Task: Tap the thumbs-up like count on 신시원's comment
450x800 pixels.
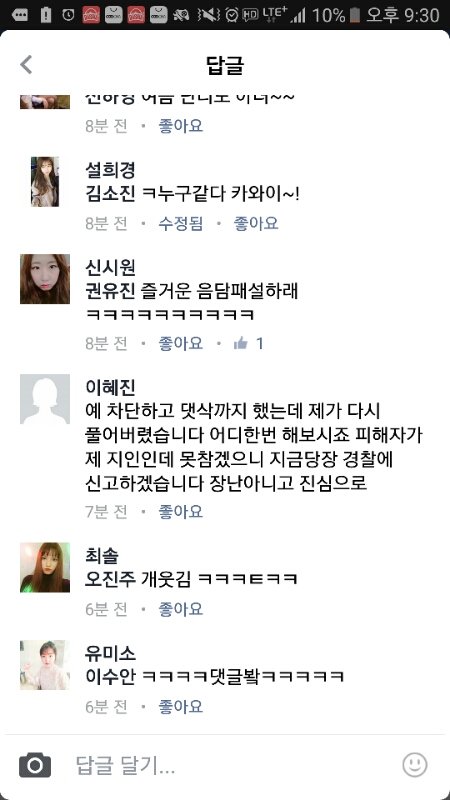Action: [x=248, y=343]
